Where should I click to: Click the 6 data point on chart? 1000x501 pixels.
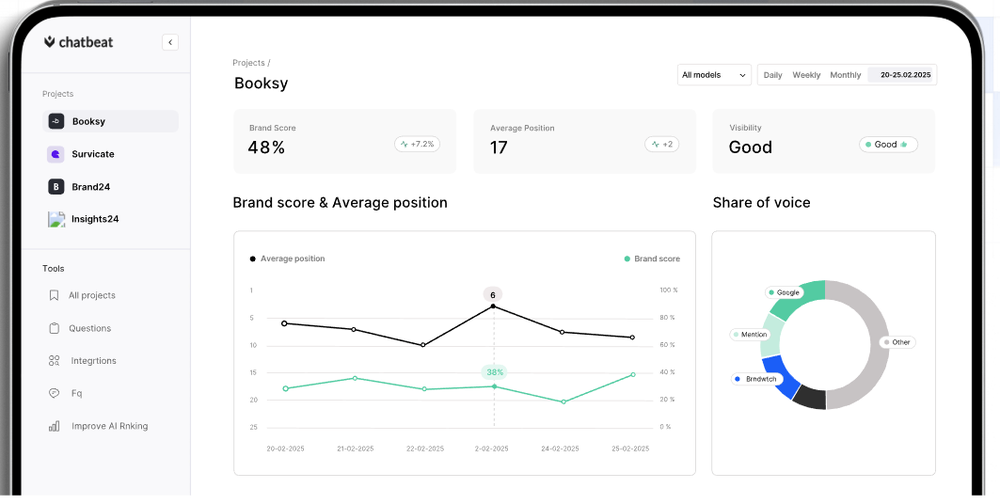493,306
